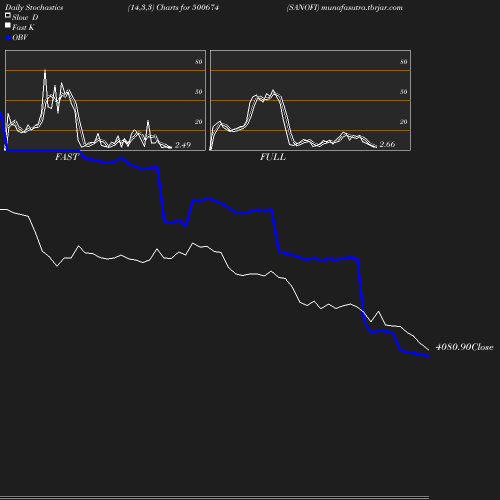
Task: Click the 2.49 value in FAST chart
Action: pyautogui.click(x=183, y=145)
